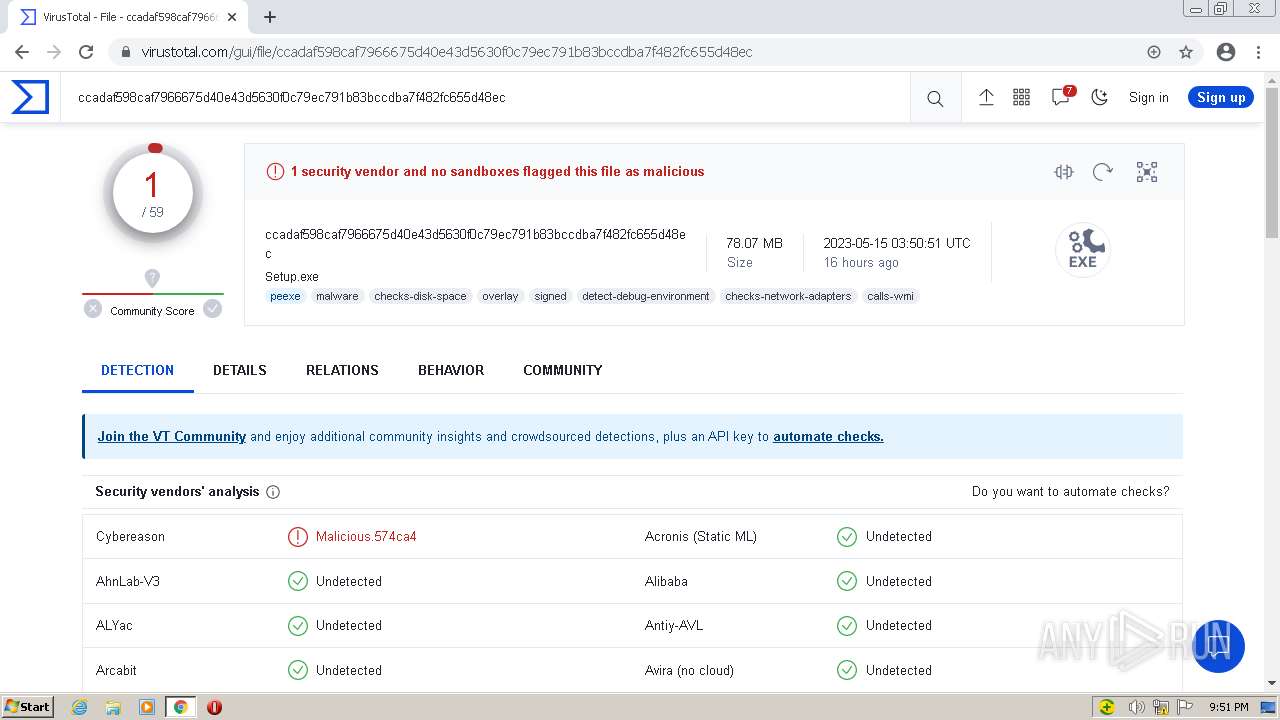Click the AhnLab-V3 vendor name
The height and width of the screenshot is (720, 1280).
pos(128,581)
